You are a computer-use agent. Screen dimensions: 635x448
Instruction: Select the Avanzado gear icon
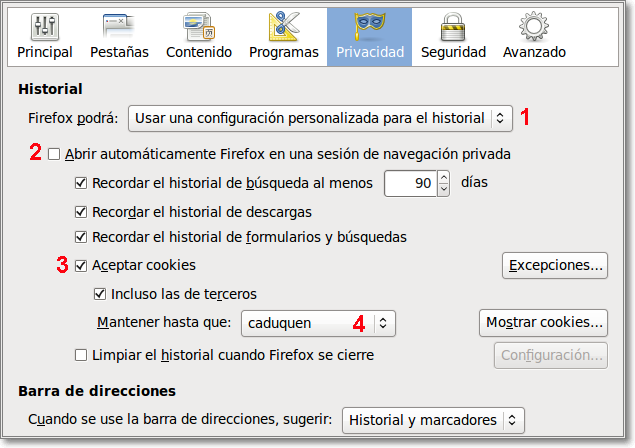(534, 27)
